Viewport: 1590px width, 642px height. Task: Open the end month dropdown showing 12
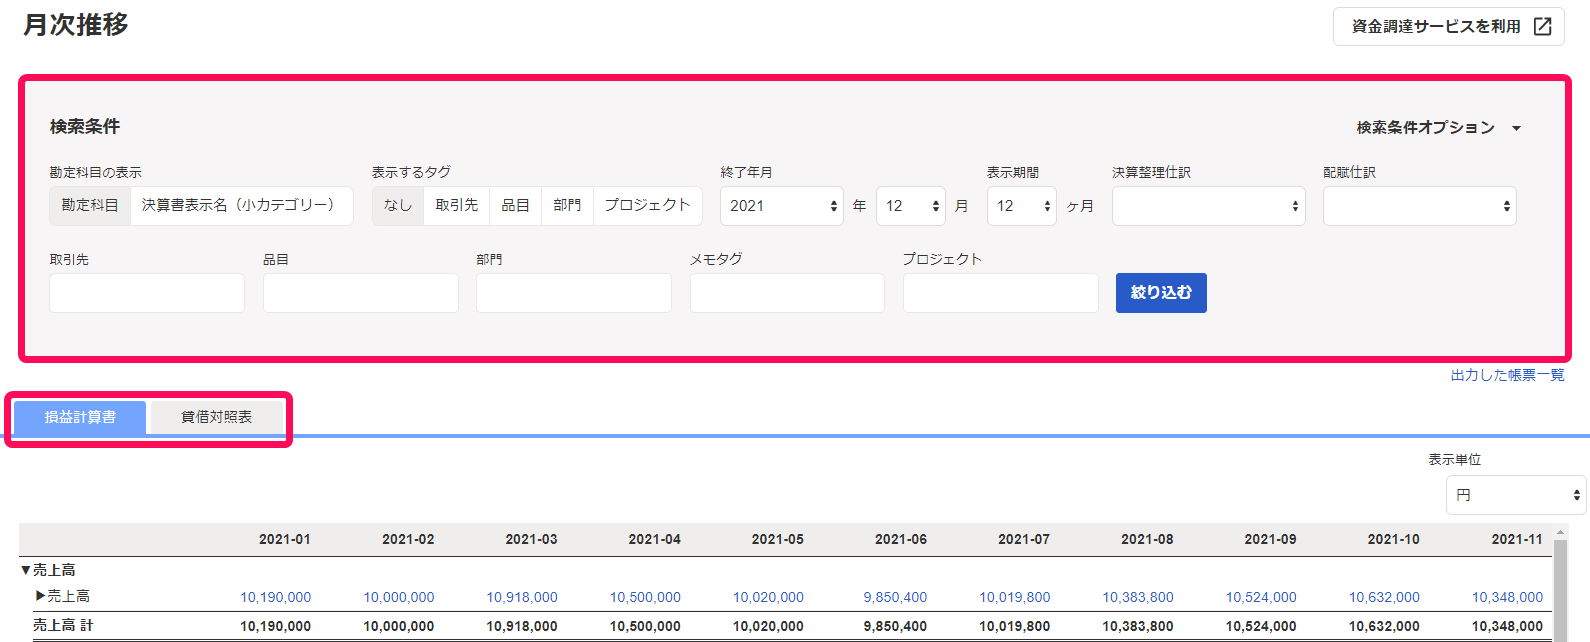[x=911, y=206]
